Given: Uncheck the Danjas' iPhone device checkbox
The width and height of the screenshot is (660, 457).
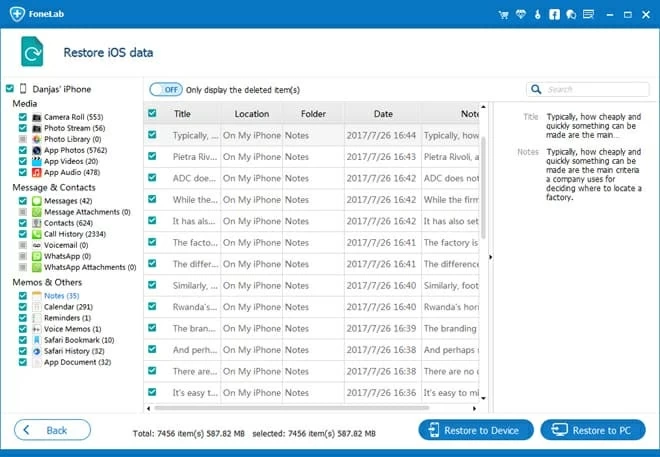Looking at the screenshot, I should click(9, 88).
